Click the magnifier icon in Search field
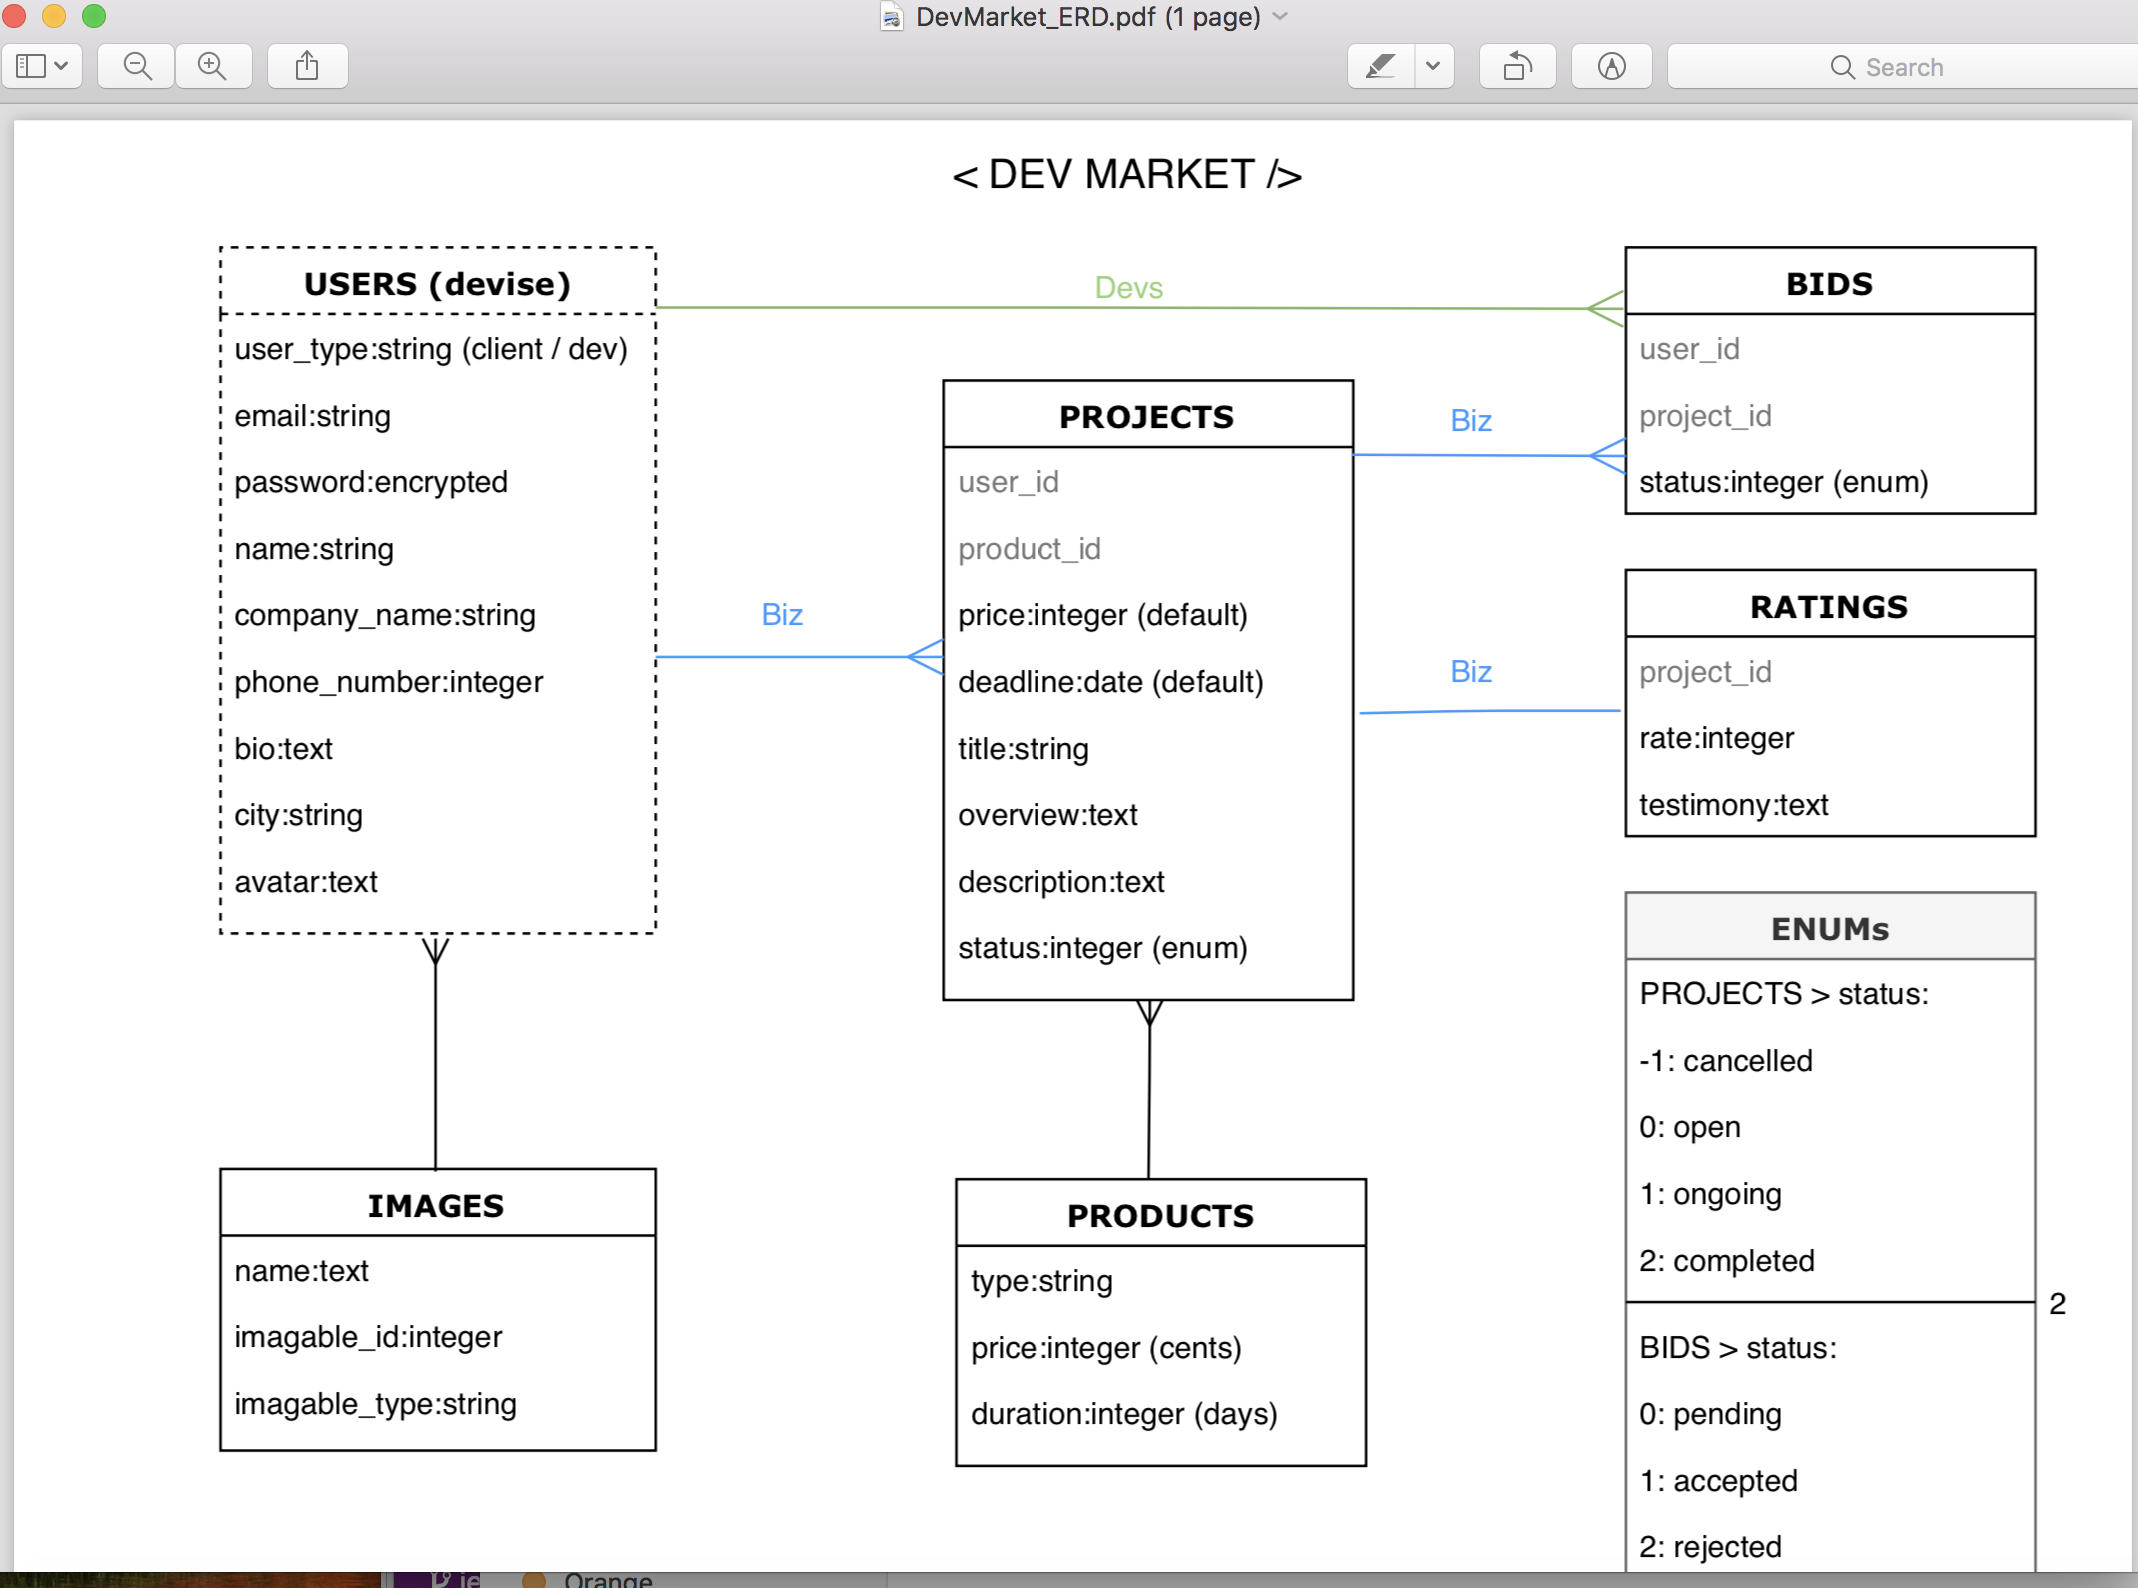Screen dimensions: 2138x1588 [1841, 67]
